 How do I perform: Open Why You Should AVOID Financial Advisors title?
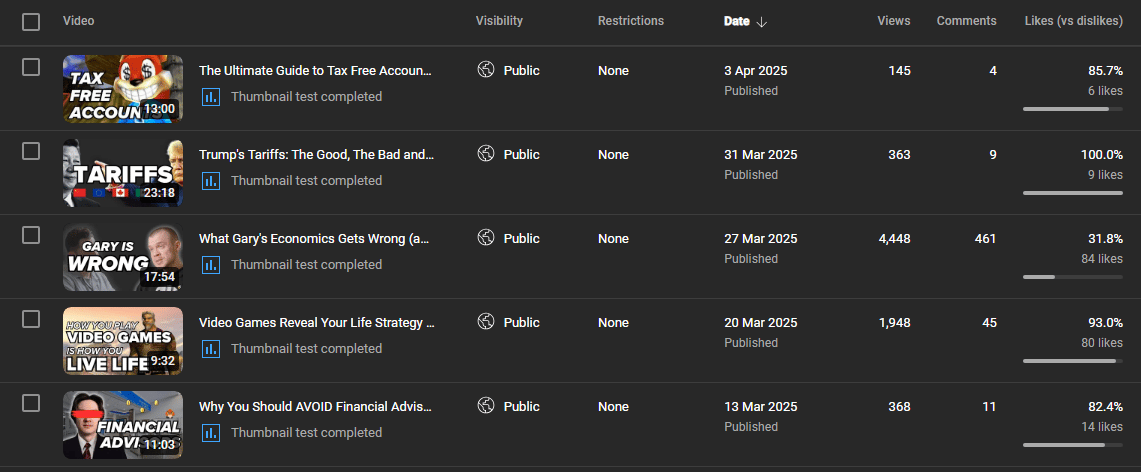[314, 406]
